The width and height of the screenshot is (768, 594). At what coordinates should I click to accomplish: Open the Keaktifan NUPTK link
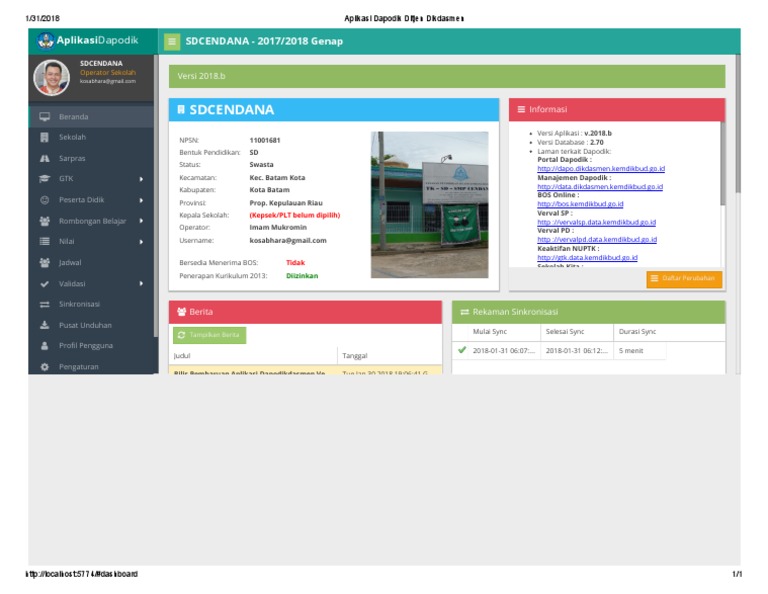pyautogui.click(x=587, y=258)
